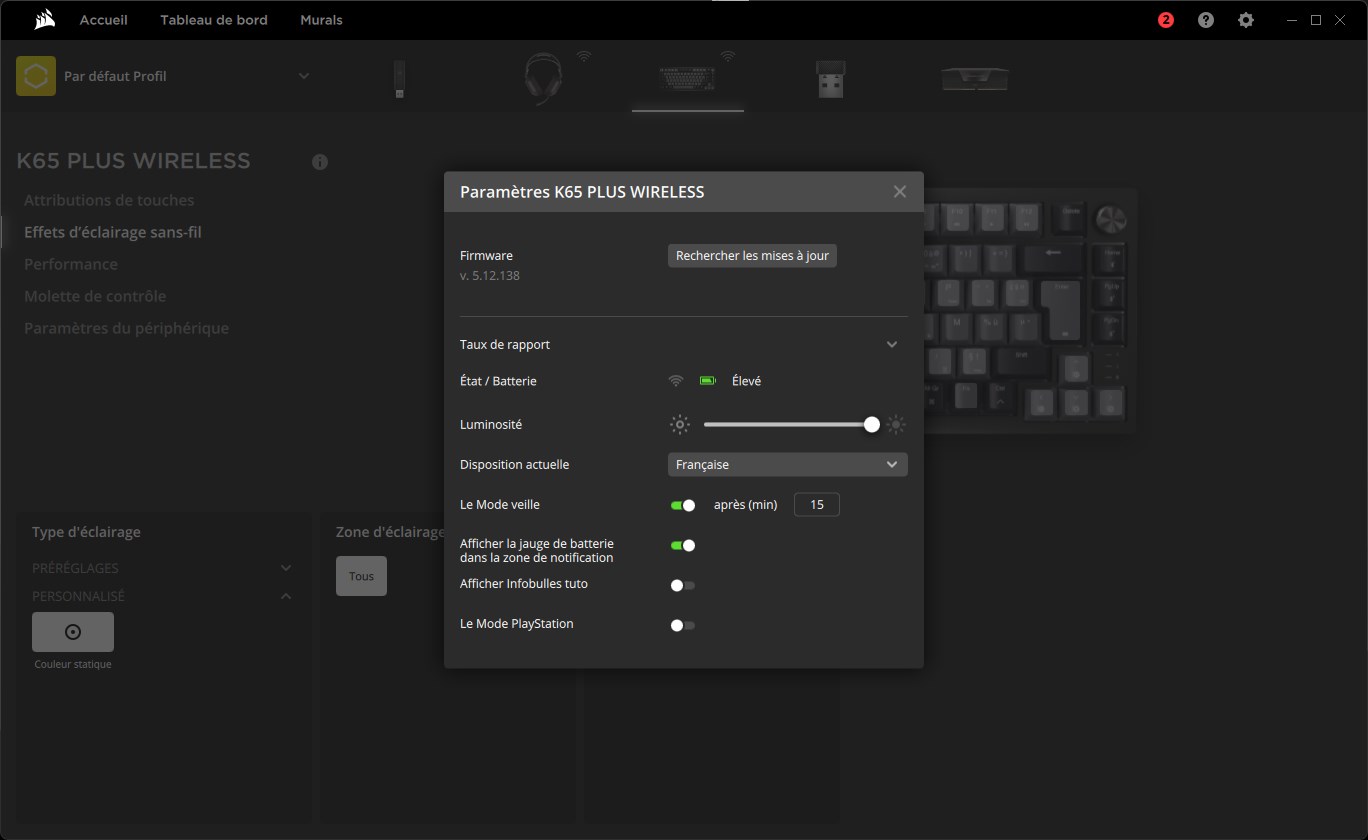The height and width of the screenshot is (840, 1368).
Task: Click the wireless signal status icon
Action: 676,381
